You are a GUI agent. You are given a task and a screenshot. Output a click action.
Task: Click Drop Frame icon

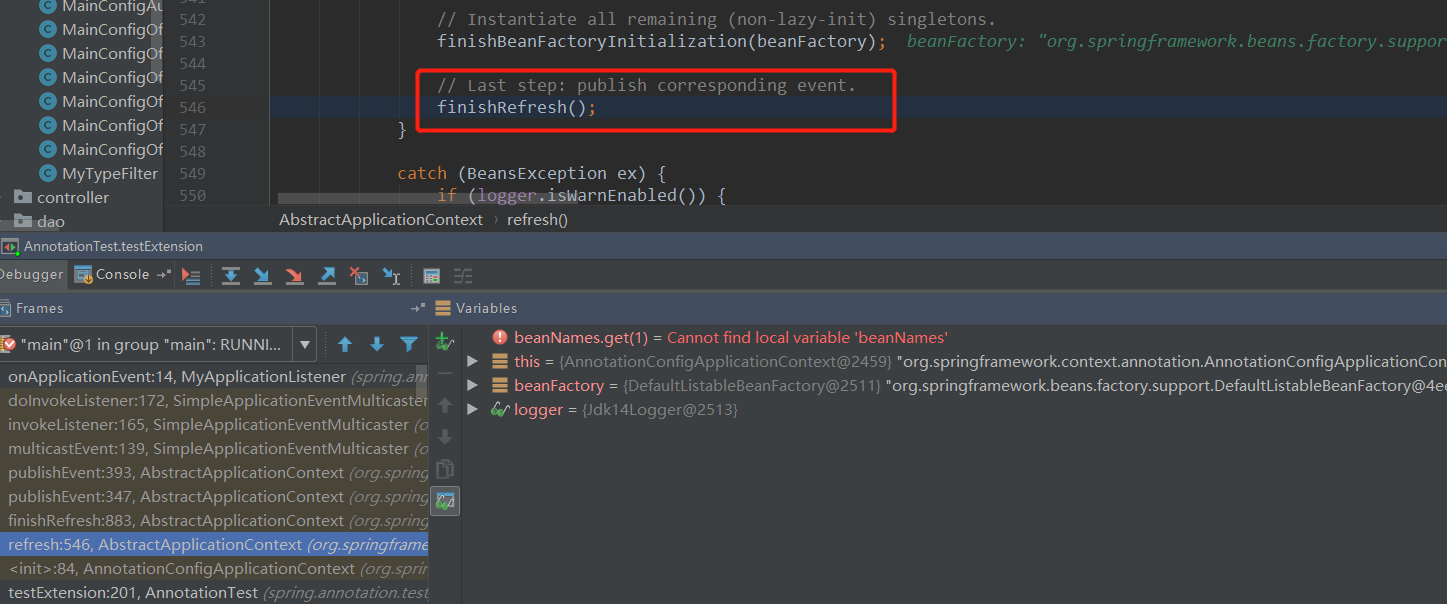[359, 275]
